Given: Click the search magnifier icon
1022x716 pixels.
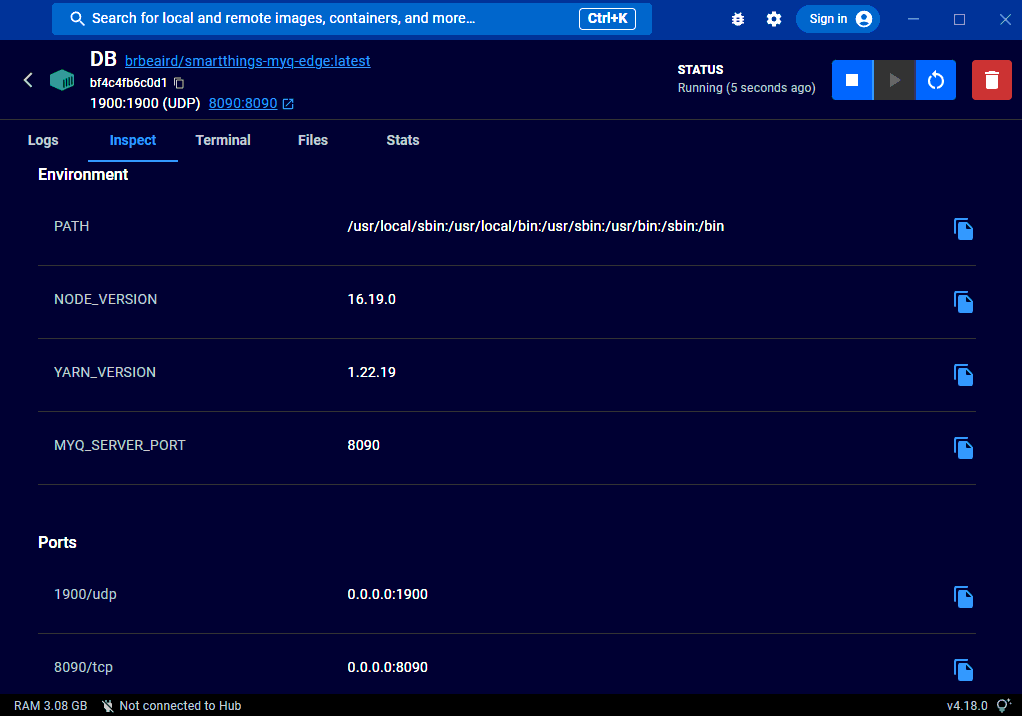Looking at the screenshot, I should tap(77, 18).
